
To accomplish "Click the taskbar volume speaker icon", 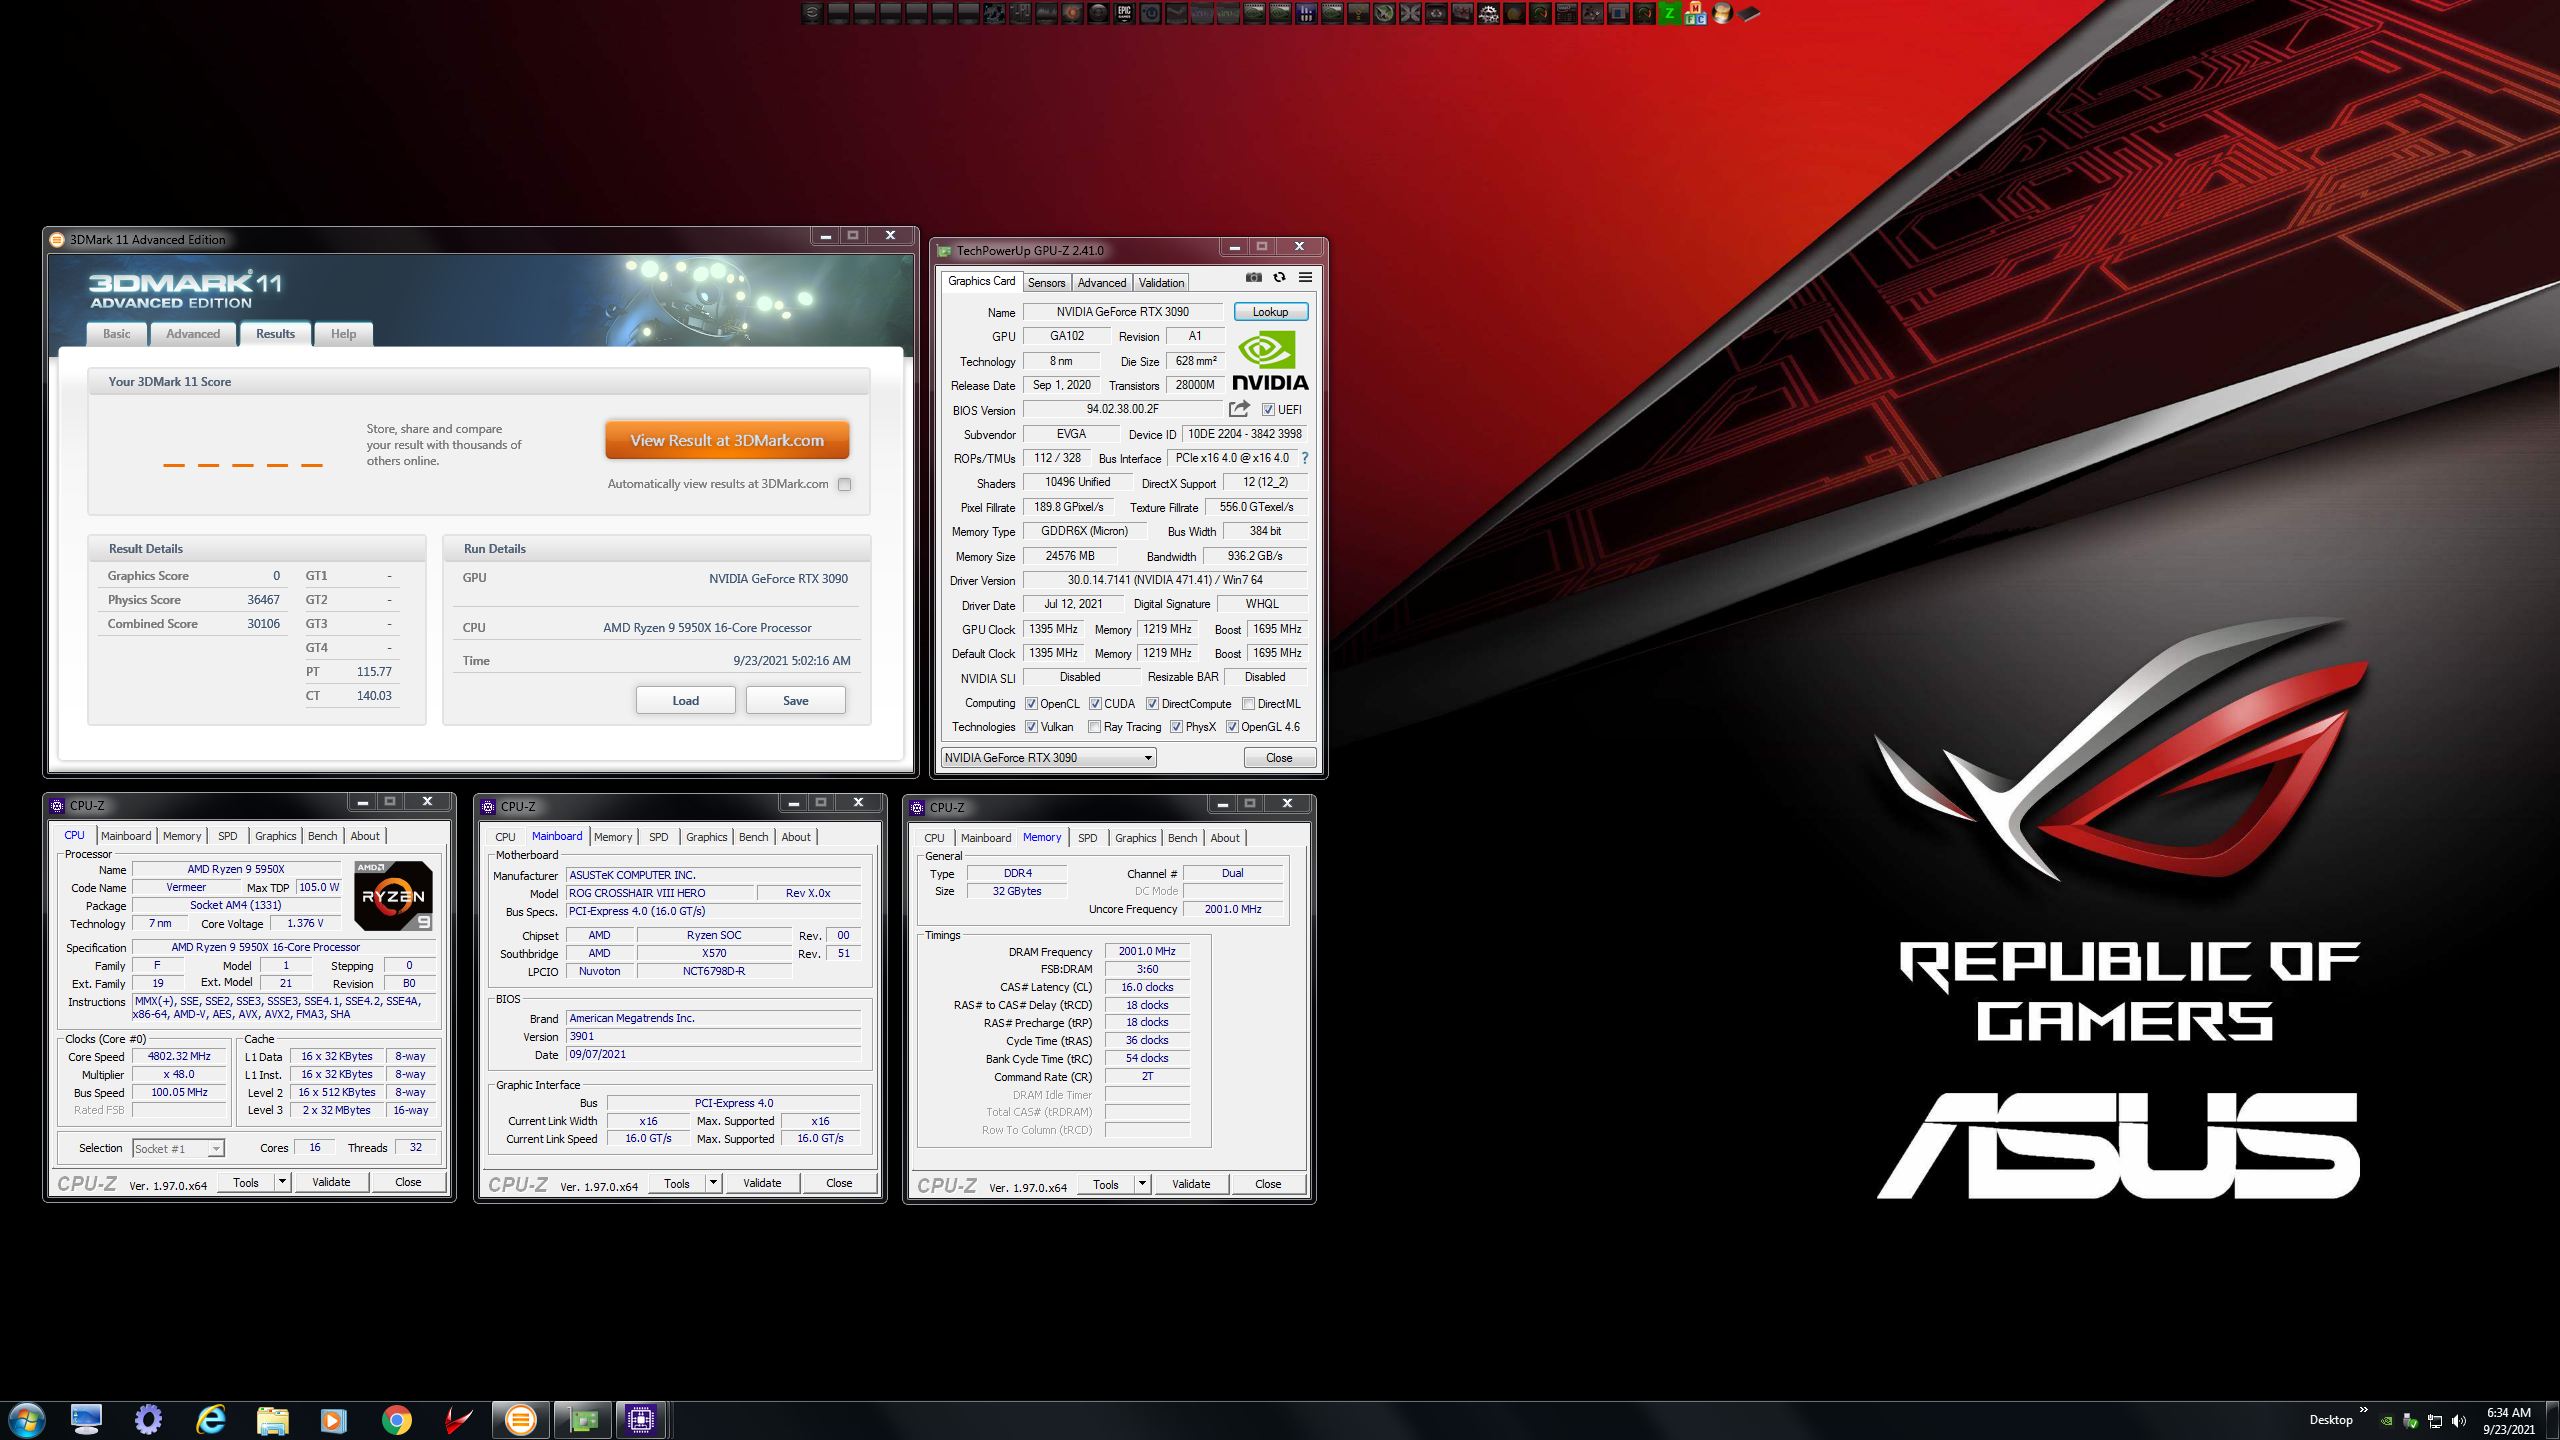I will (x=2459, y=1420).
